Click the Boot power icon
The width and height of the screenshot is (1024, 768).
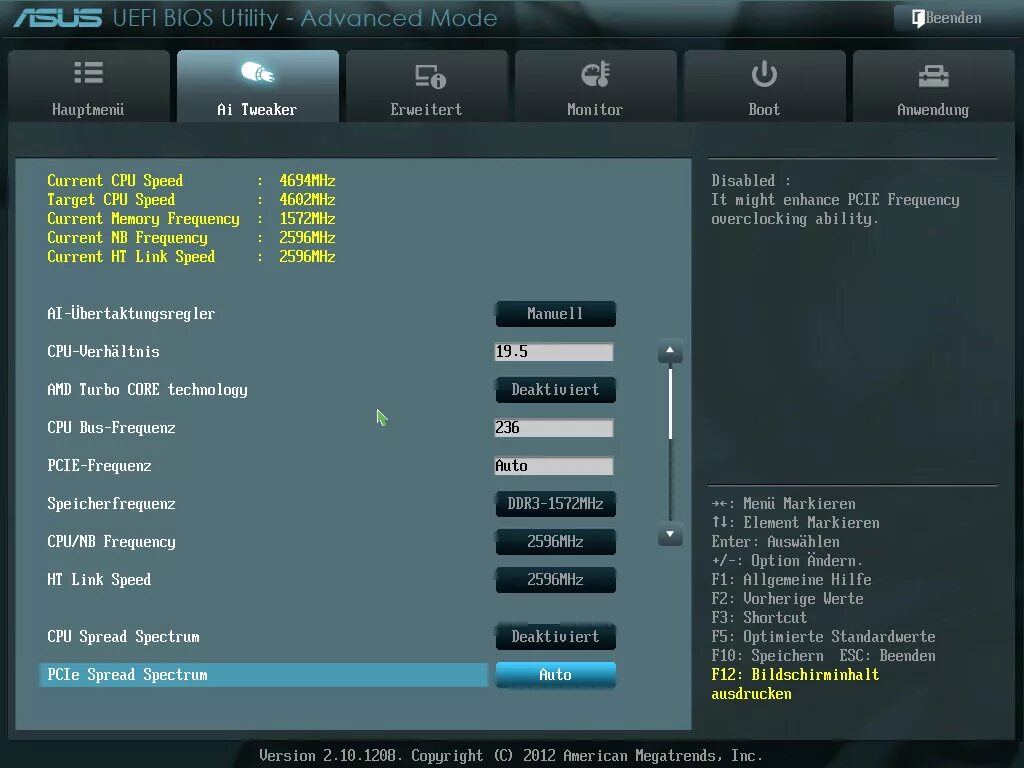[x=764, y=74]
